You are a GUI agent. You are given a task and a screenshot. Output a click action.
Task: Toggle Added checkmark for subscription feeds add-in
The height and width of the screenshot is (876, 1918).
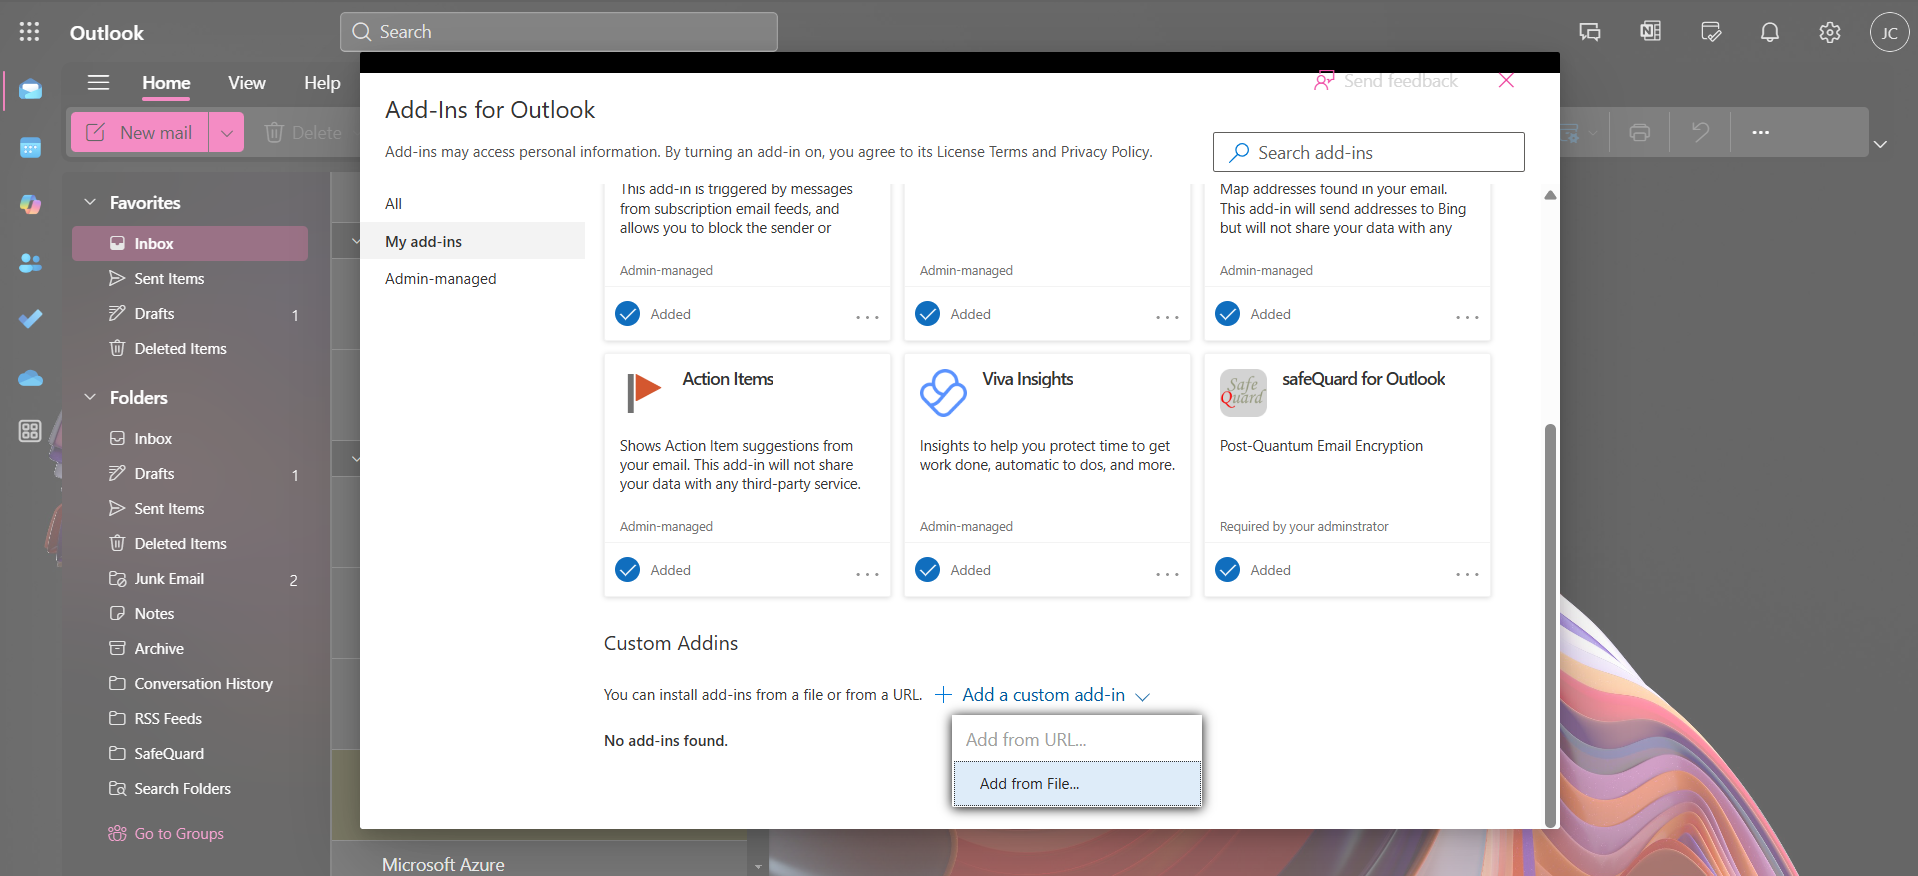click(x=628, y=314)
